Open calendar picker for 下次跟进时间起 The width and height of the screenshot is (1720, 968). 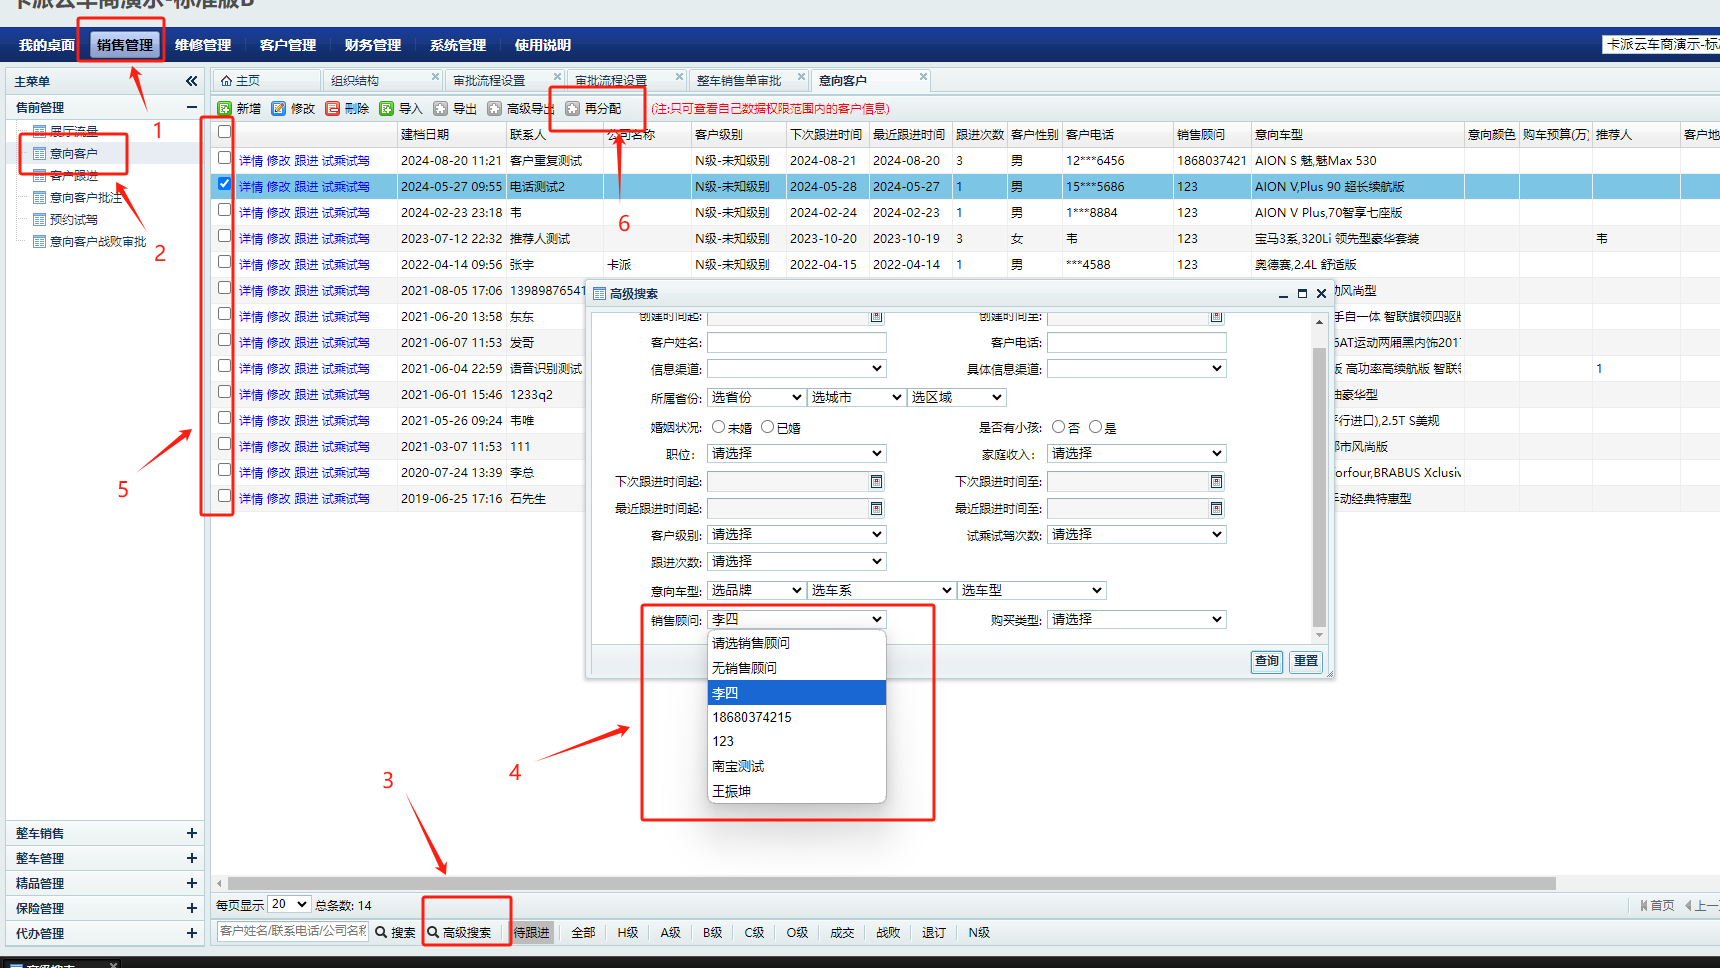tap(876, 482)
